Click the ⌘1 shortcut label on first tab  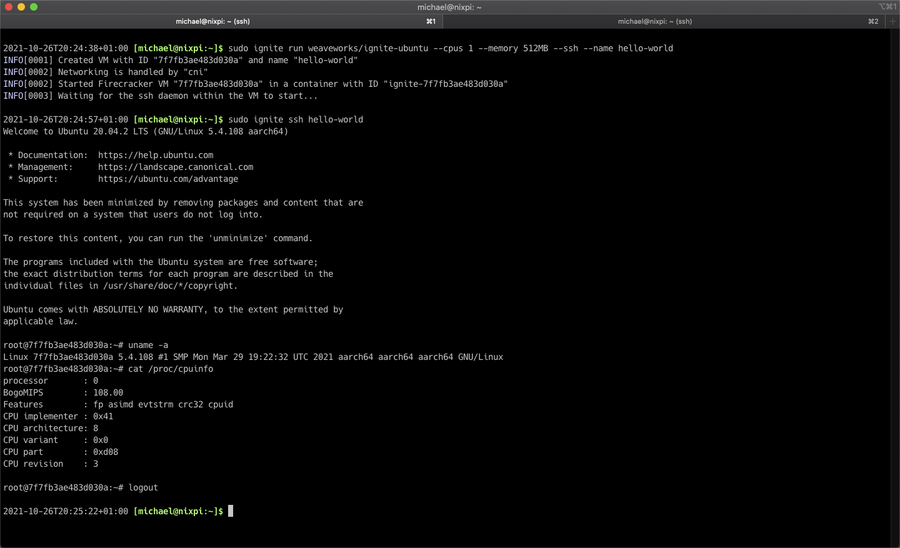click(x=430, y=21)
